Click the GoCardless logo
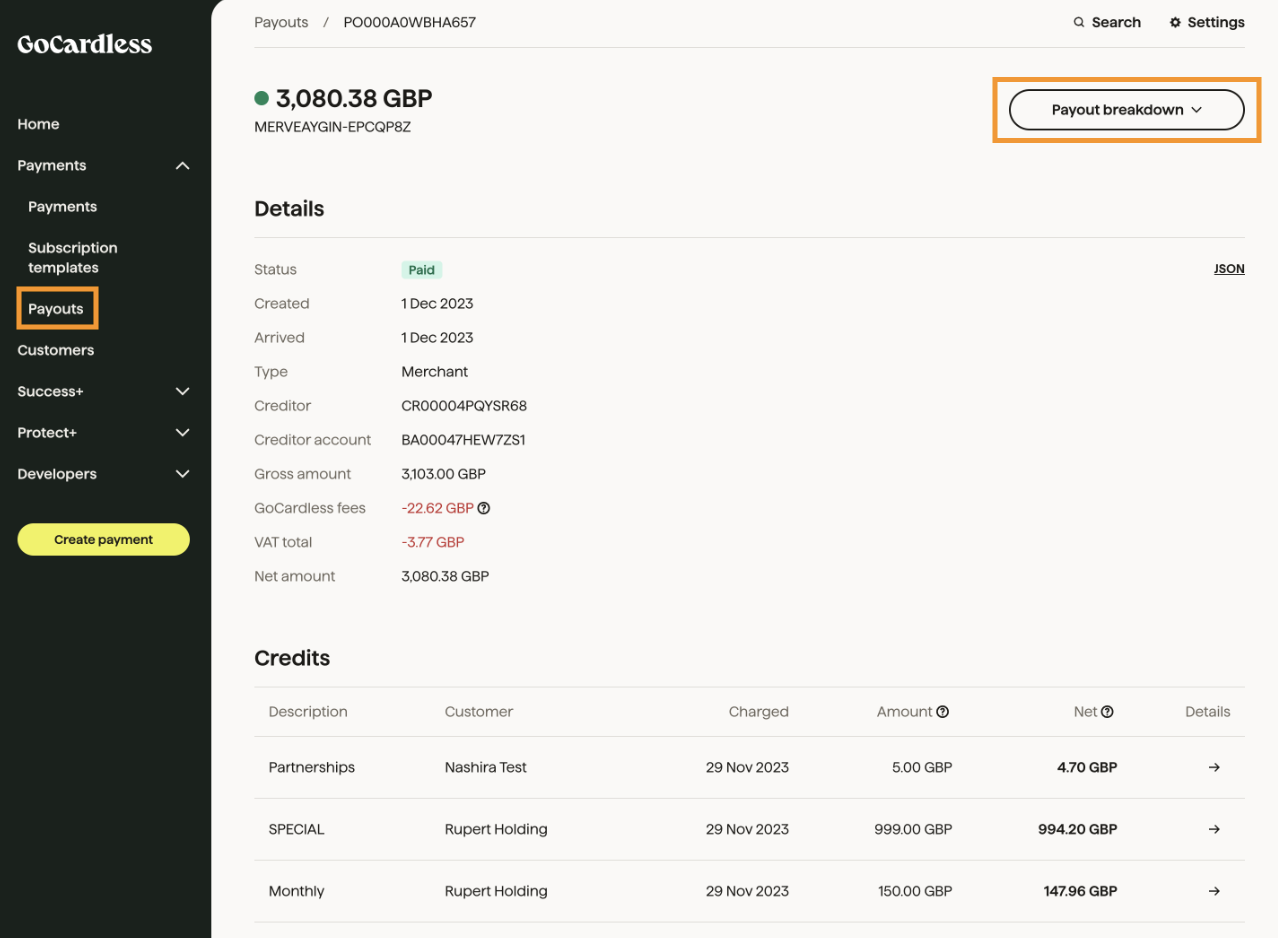Viewport: 1278px width, 938px height. tap(84, 43)
